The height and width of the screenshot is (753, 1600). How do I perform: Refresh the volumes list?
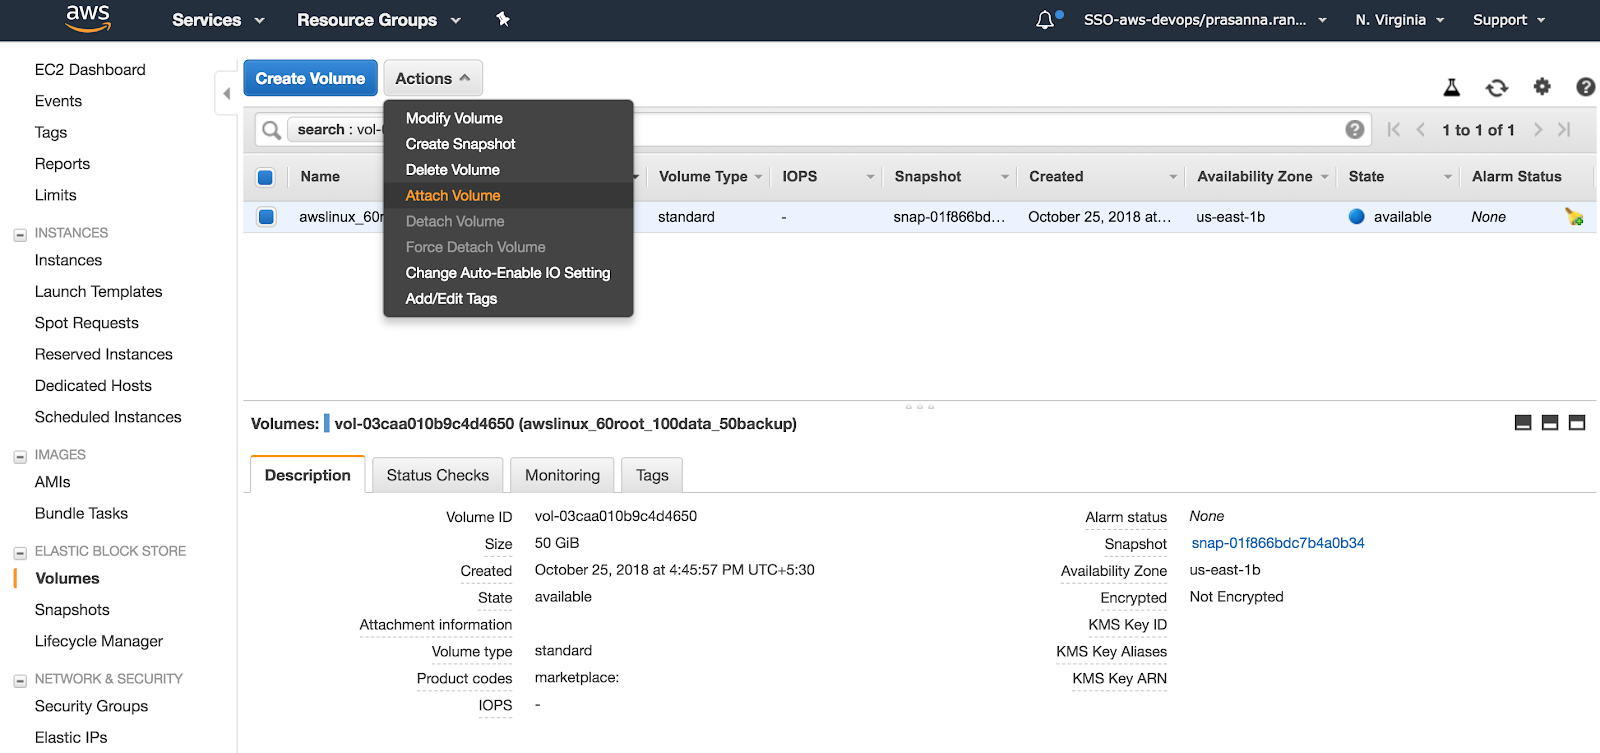coord(1497,88)
